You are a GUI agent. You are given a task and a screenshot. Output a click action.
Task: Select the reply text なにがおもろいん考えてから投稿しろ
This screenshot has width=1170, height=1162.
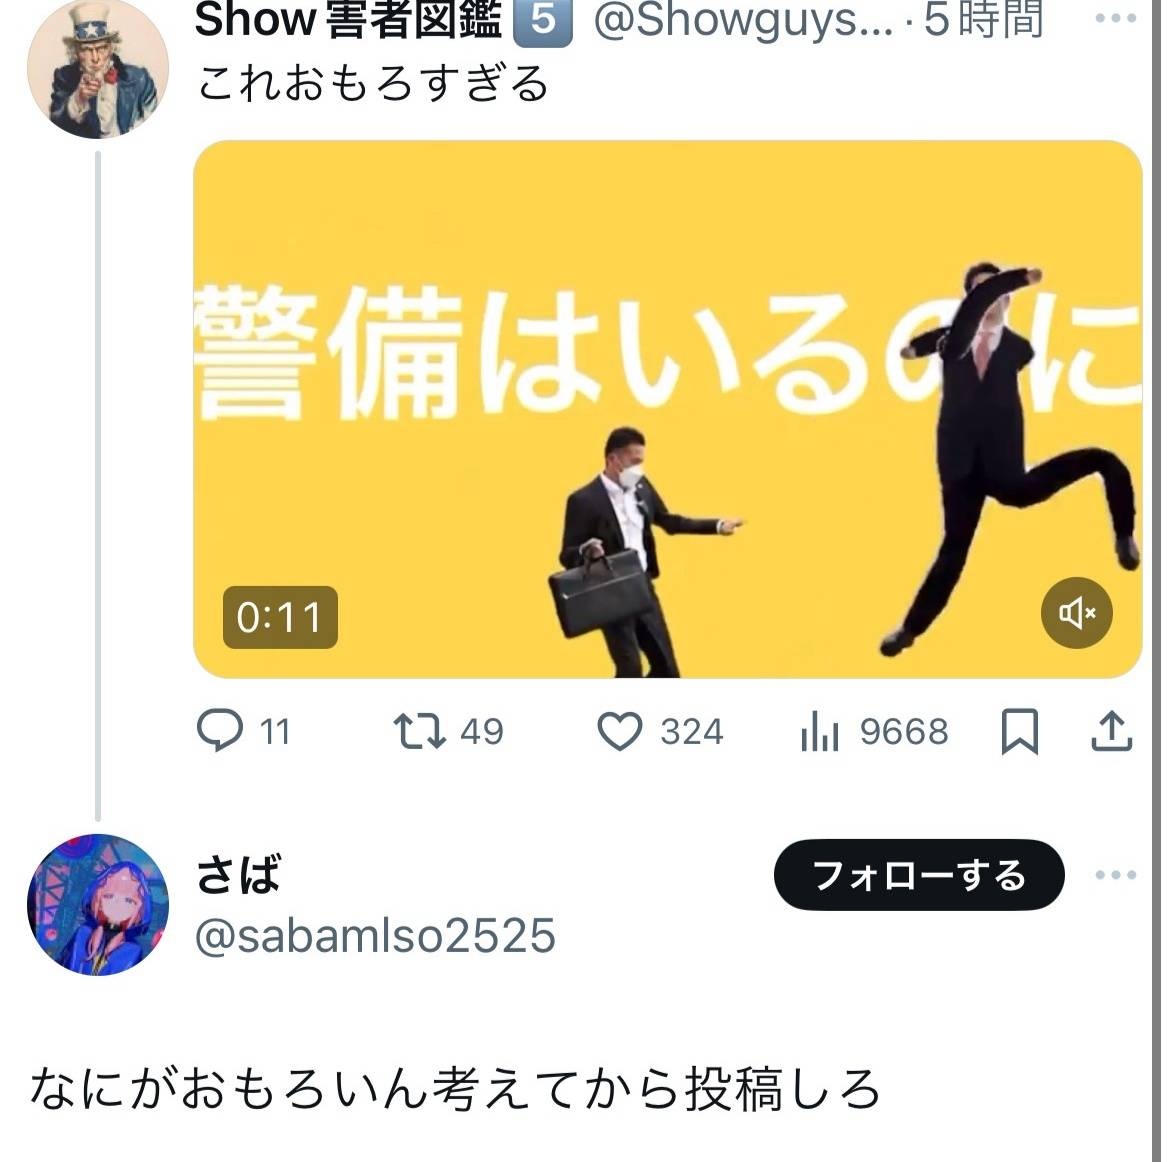pos(455,1090)
